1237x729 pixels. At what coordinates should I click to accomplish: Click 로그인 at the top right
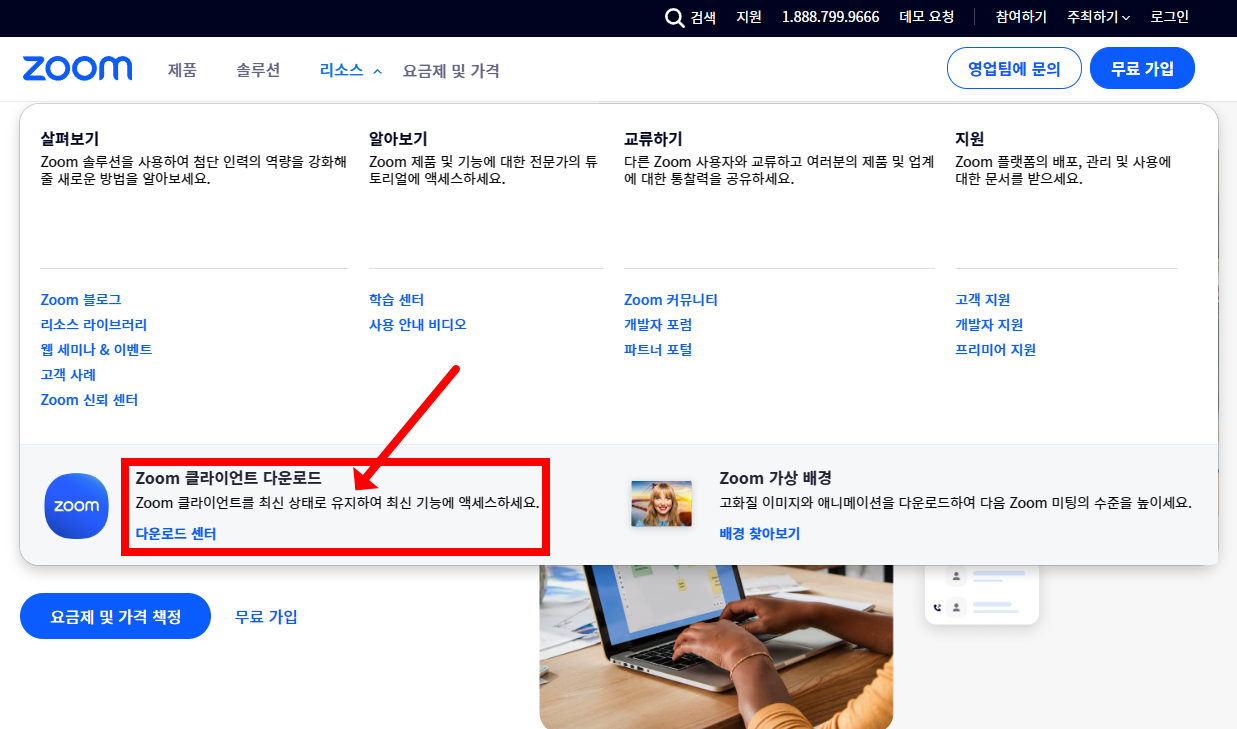tap(1168, 17)
